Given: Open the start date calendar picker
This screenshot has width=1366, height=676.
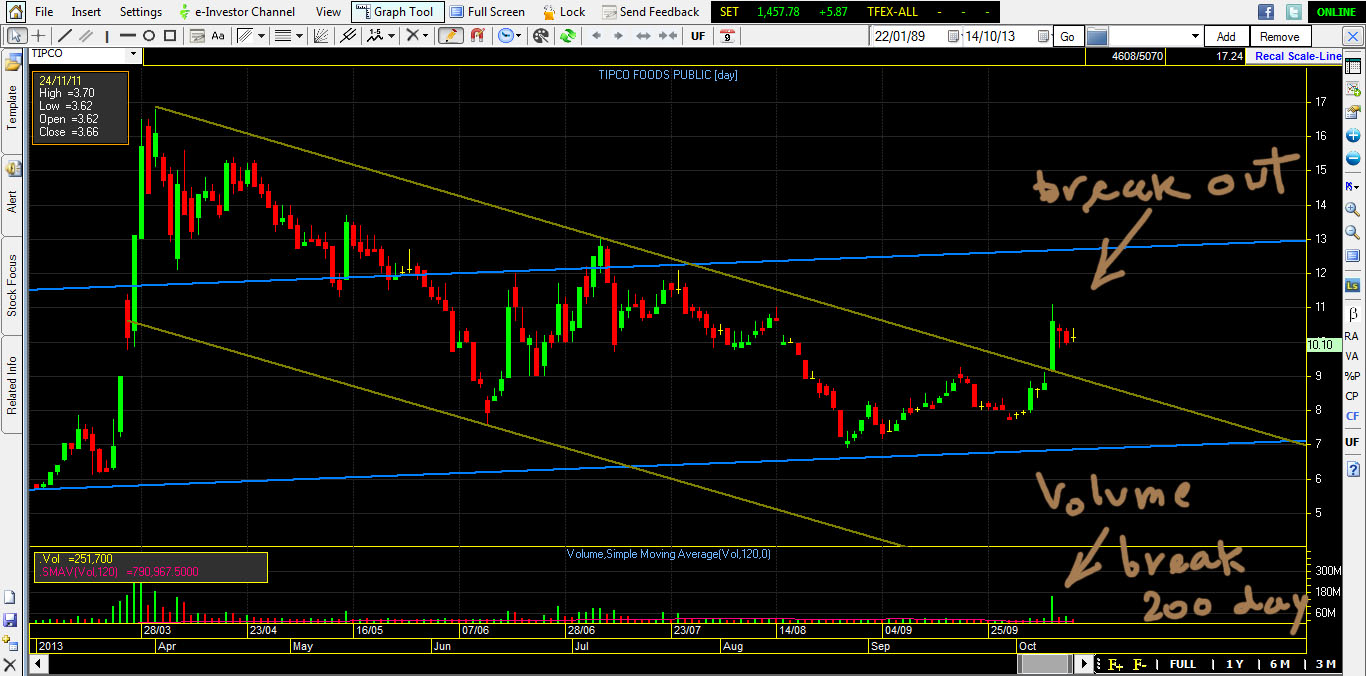Looking at the screenshot, I should tap(952, 36).
